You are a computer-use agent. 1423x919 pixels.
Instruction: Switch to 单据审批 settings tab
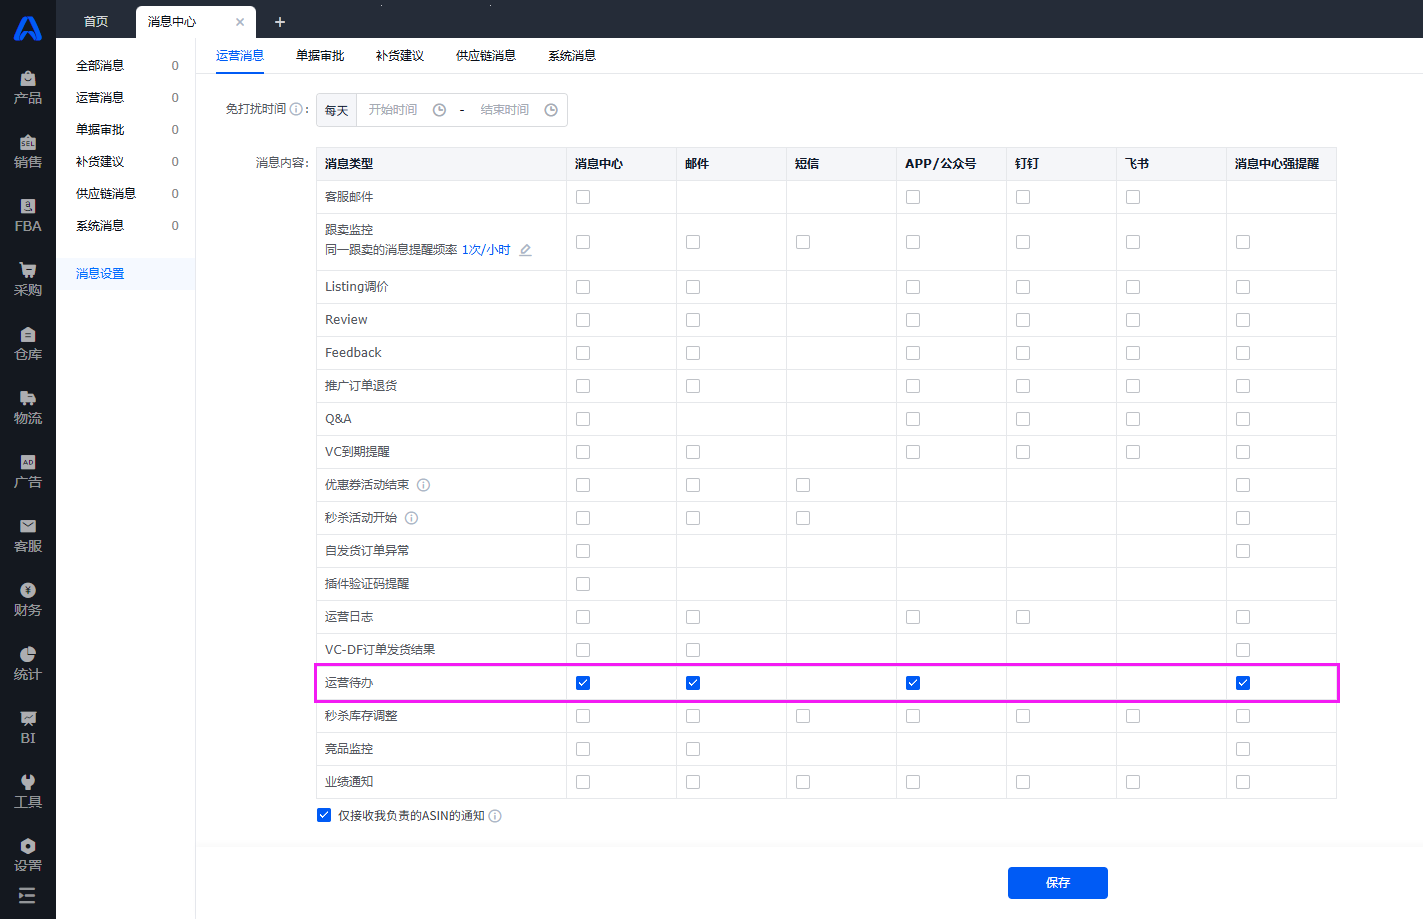click(320, 56)
